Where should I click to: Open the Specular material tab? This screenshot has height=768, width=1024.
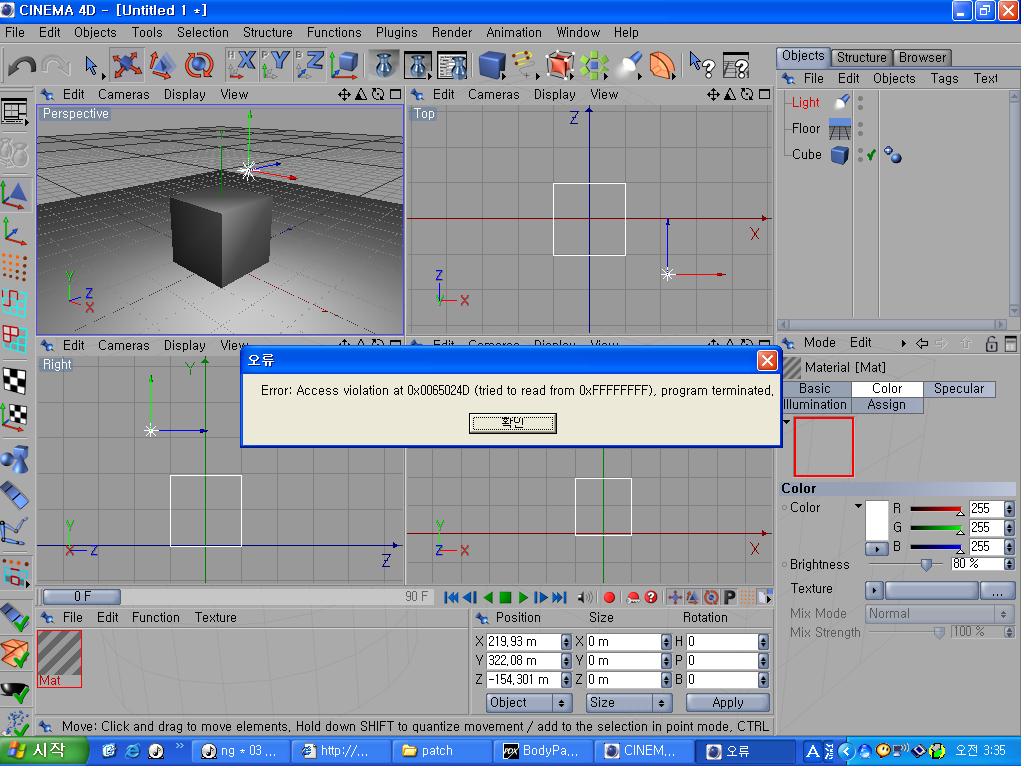(x=959, y=389)
